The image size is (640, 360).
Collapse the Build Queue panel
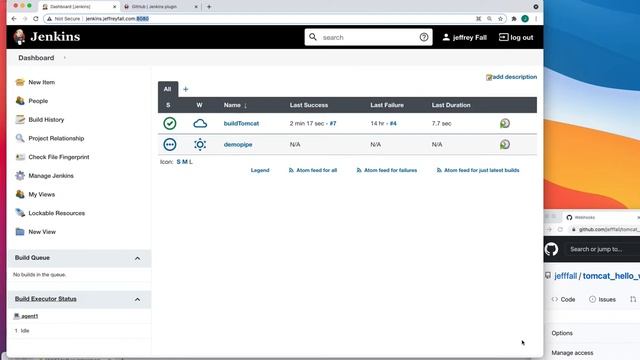(x=138, y=258)
